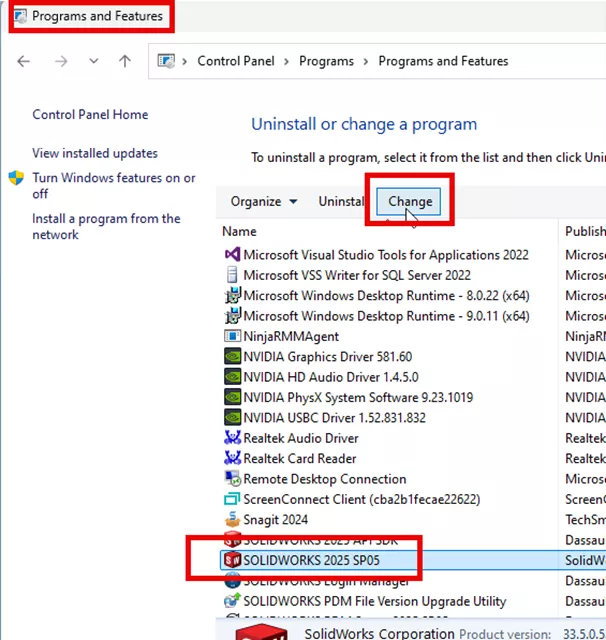Click Windows Desktop Runtime 8.0.22 icon
Image resolution: width=606 pixels, height=640 pixels.
(233, 295)
